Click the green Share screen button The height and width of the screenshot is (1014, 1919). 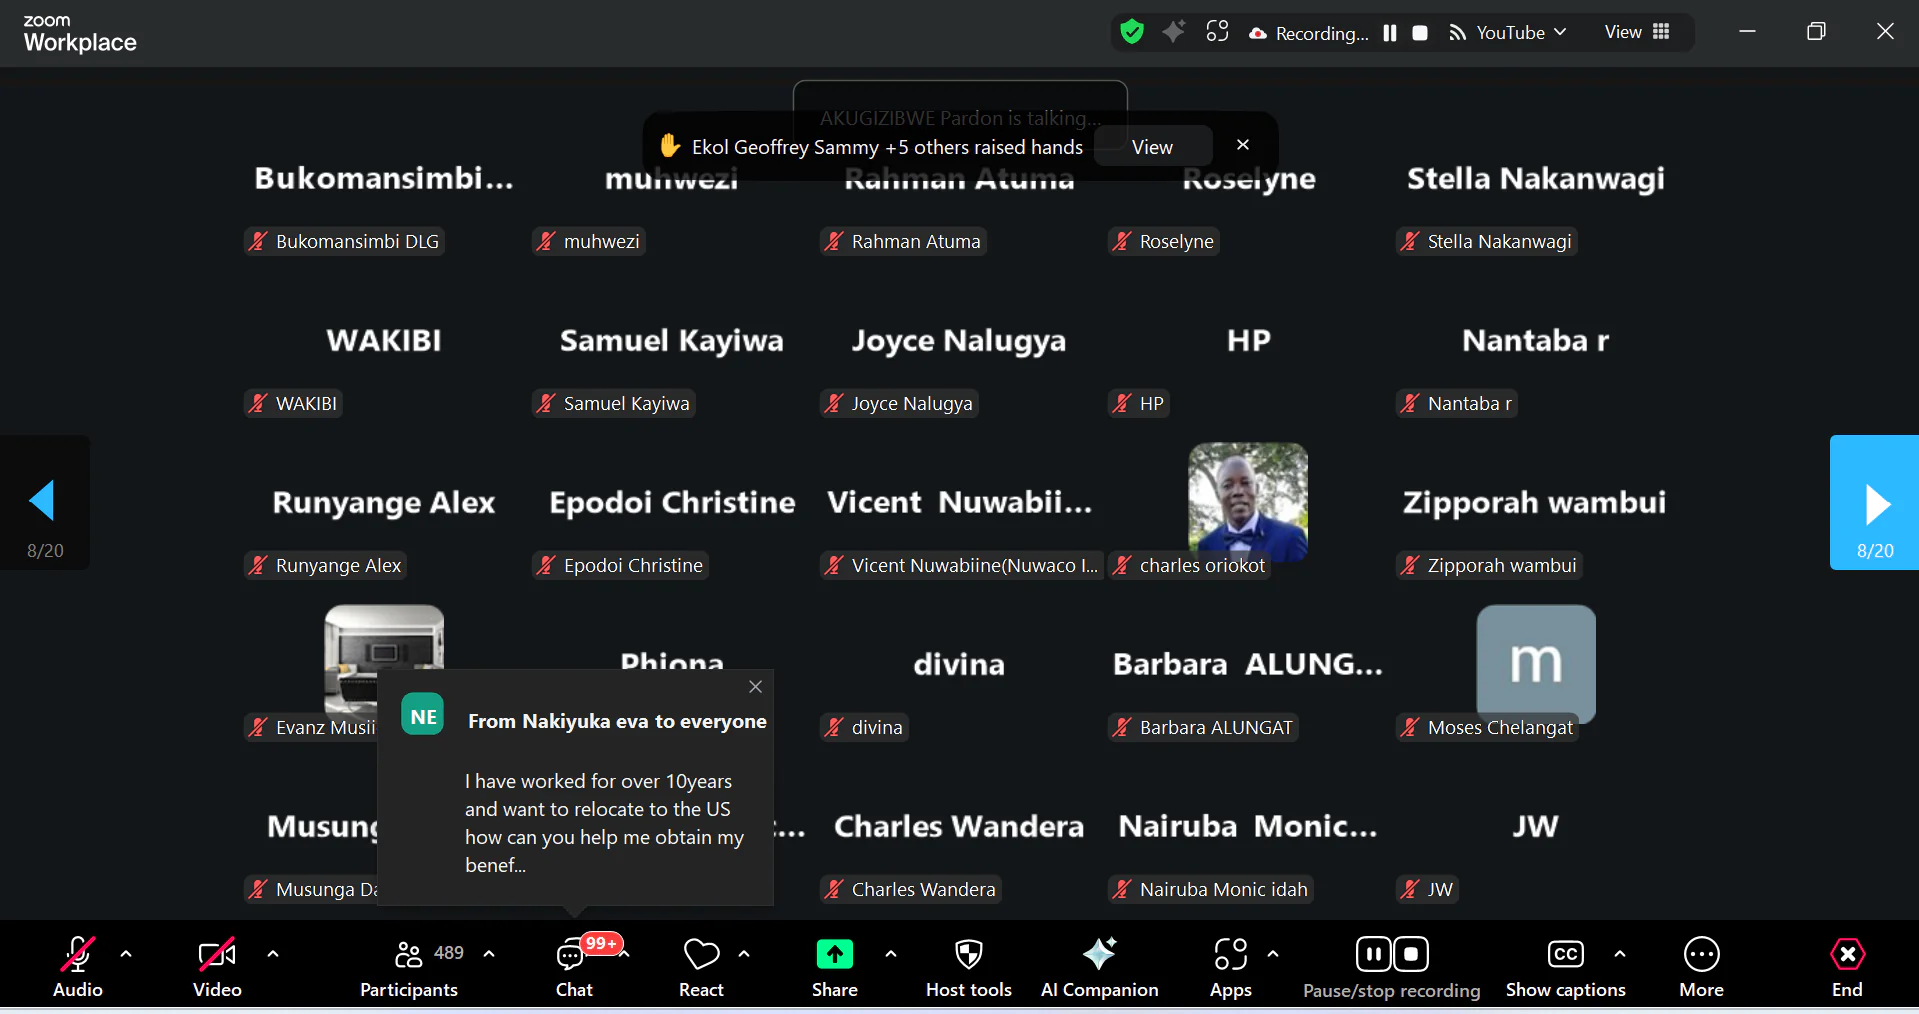tap(834, 955)
